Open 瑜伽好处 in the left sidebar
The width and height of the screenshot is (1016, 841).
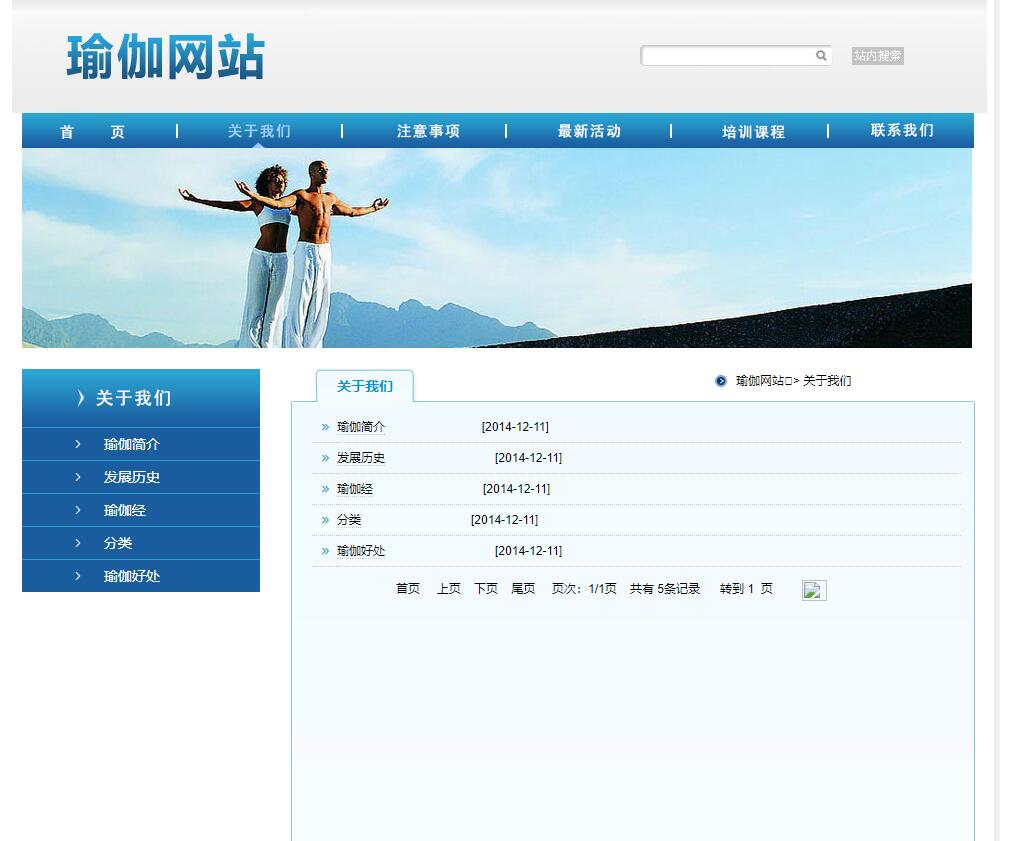point(132,576)
